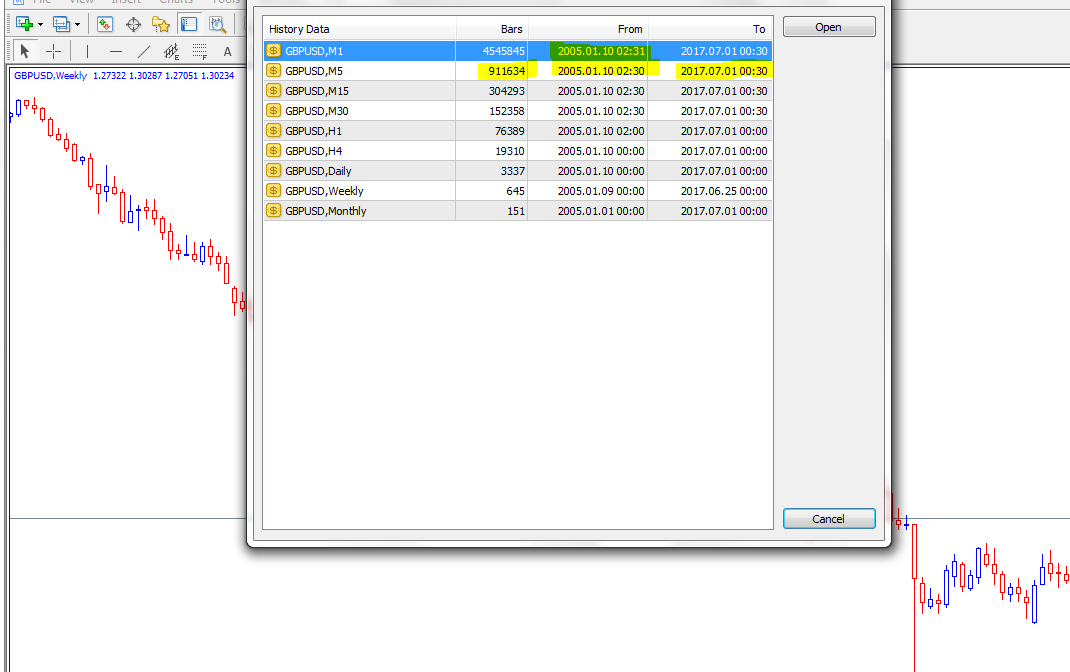Image resolution: width=1070 pixels, height=672 pixels.
Task: Pick the horizontal line tool
Action: pos(116,51)
